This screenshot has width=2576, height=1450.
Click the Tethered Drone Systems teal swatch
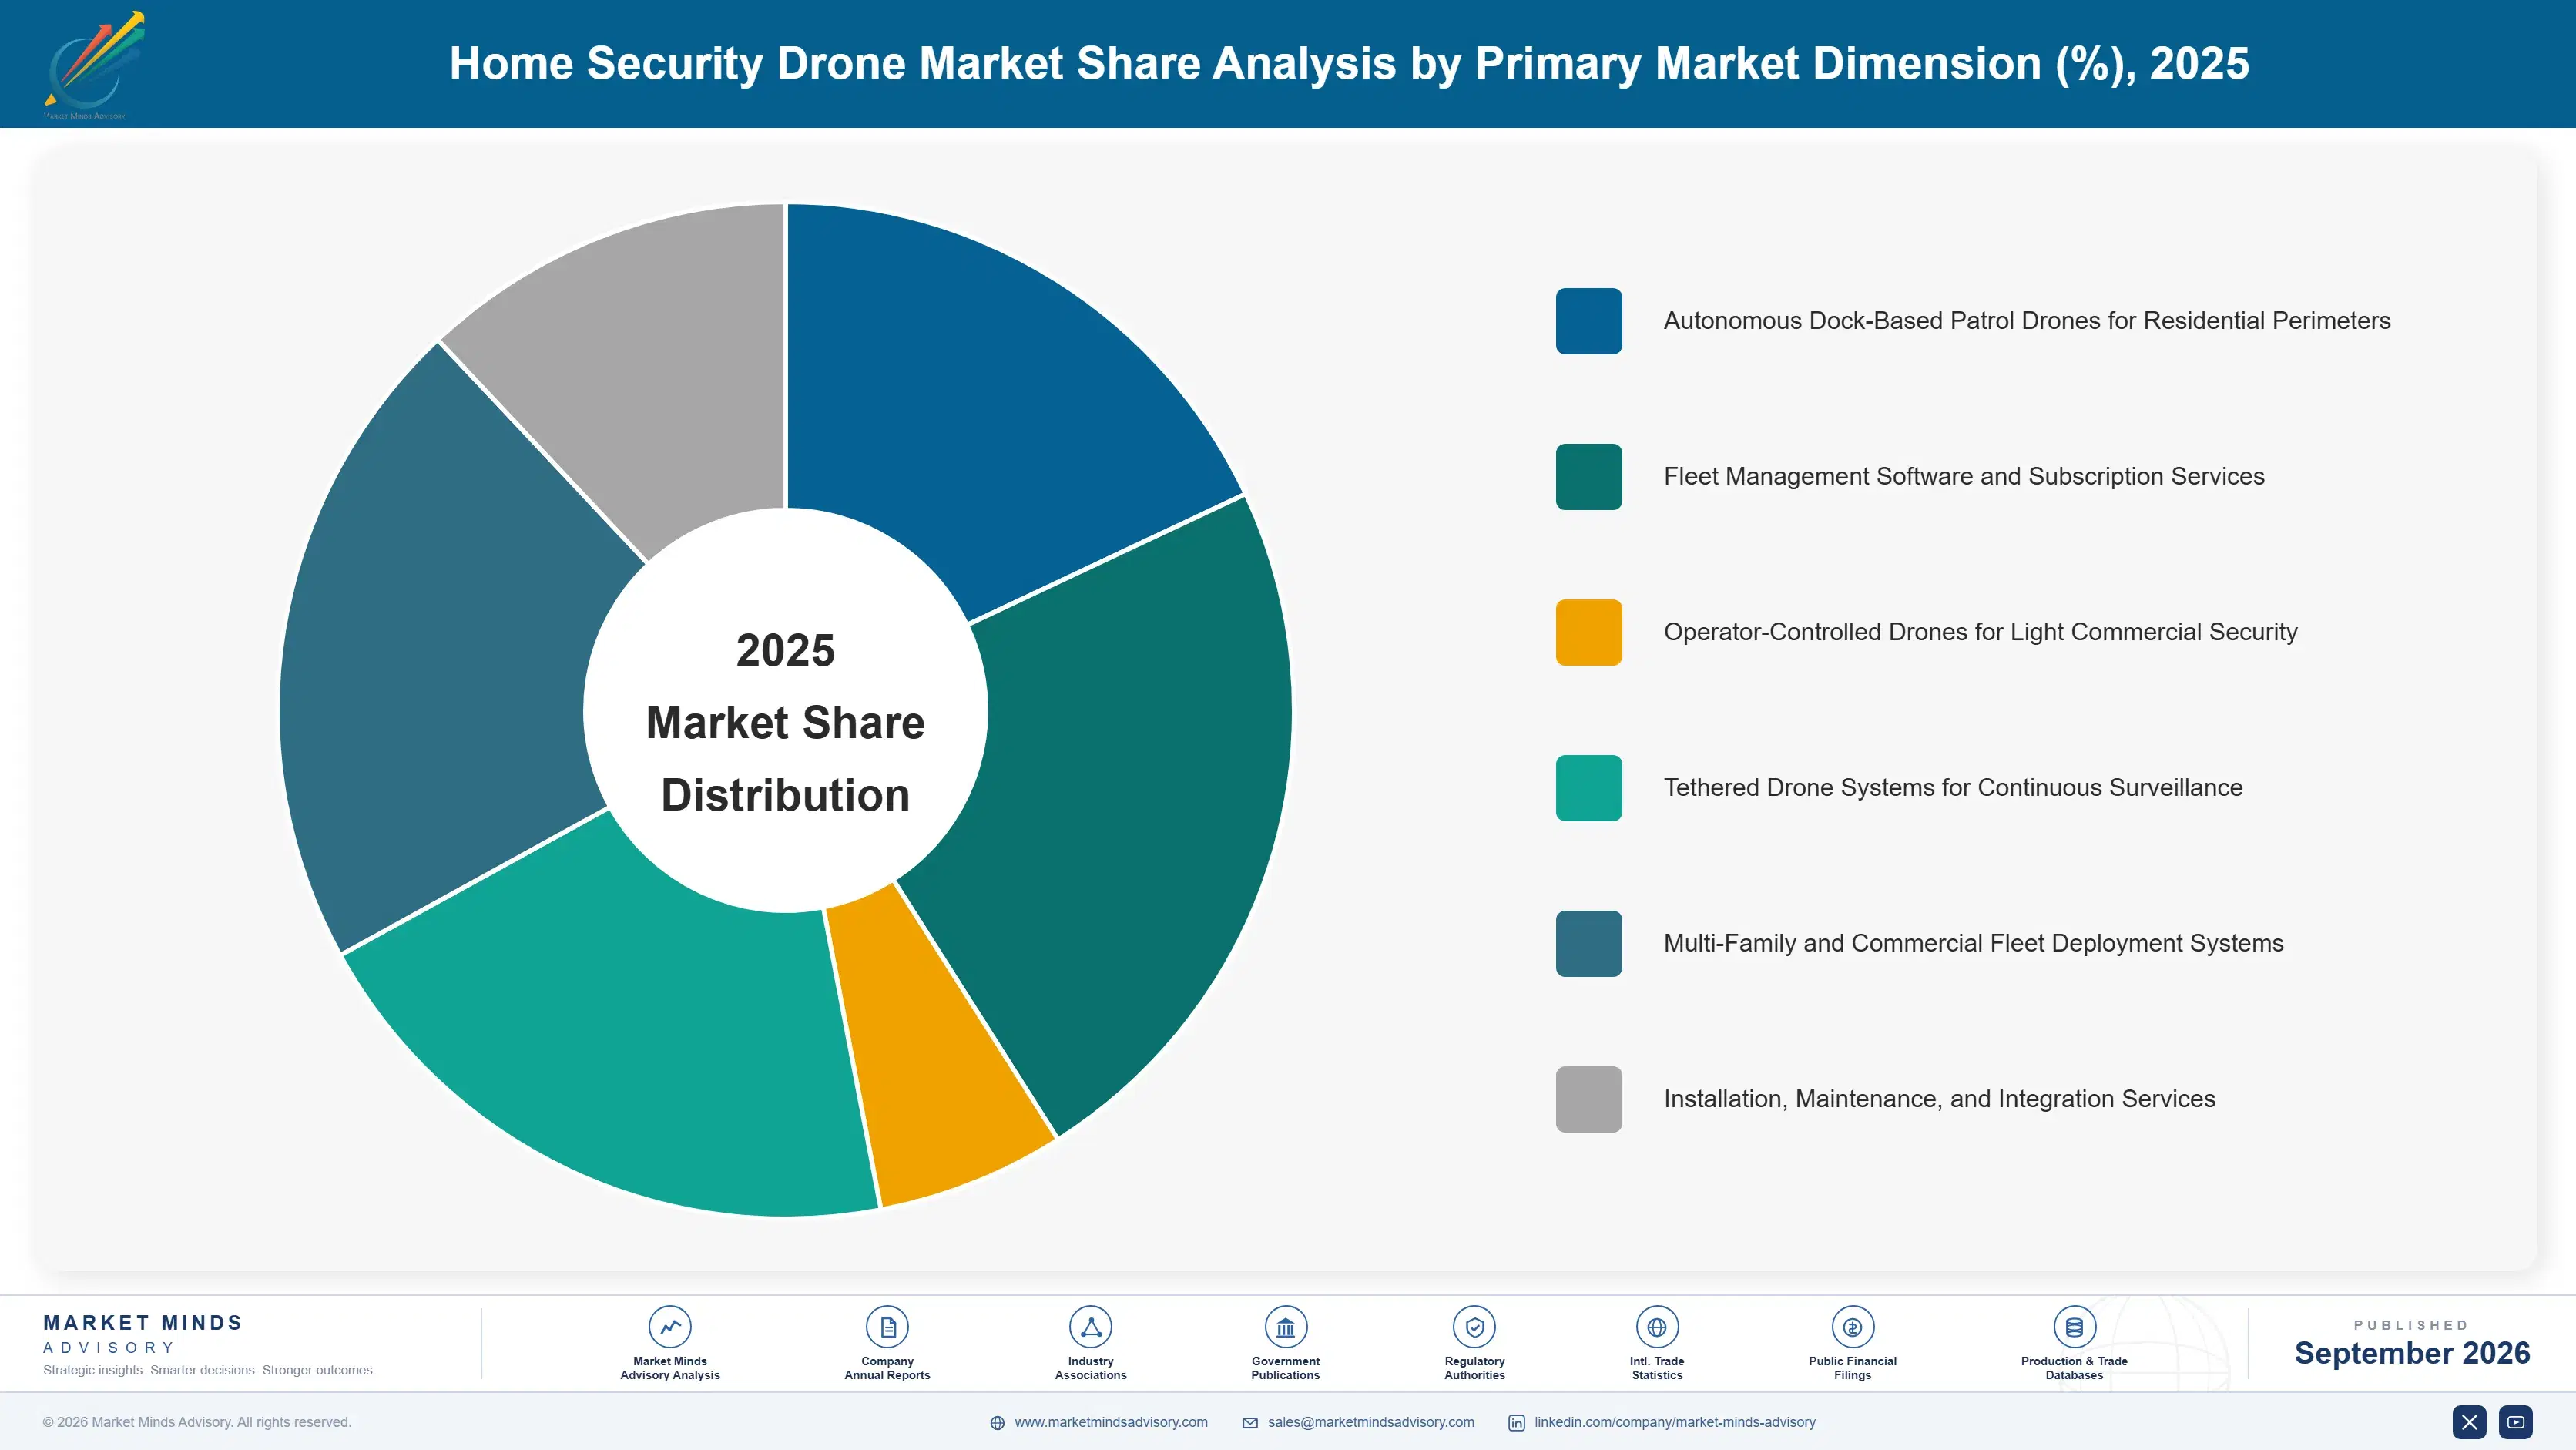[1588, 788]
